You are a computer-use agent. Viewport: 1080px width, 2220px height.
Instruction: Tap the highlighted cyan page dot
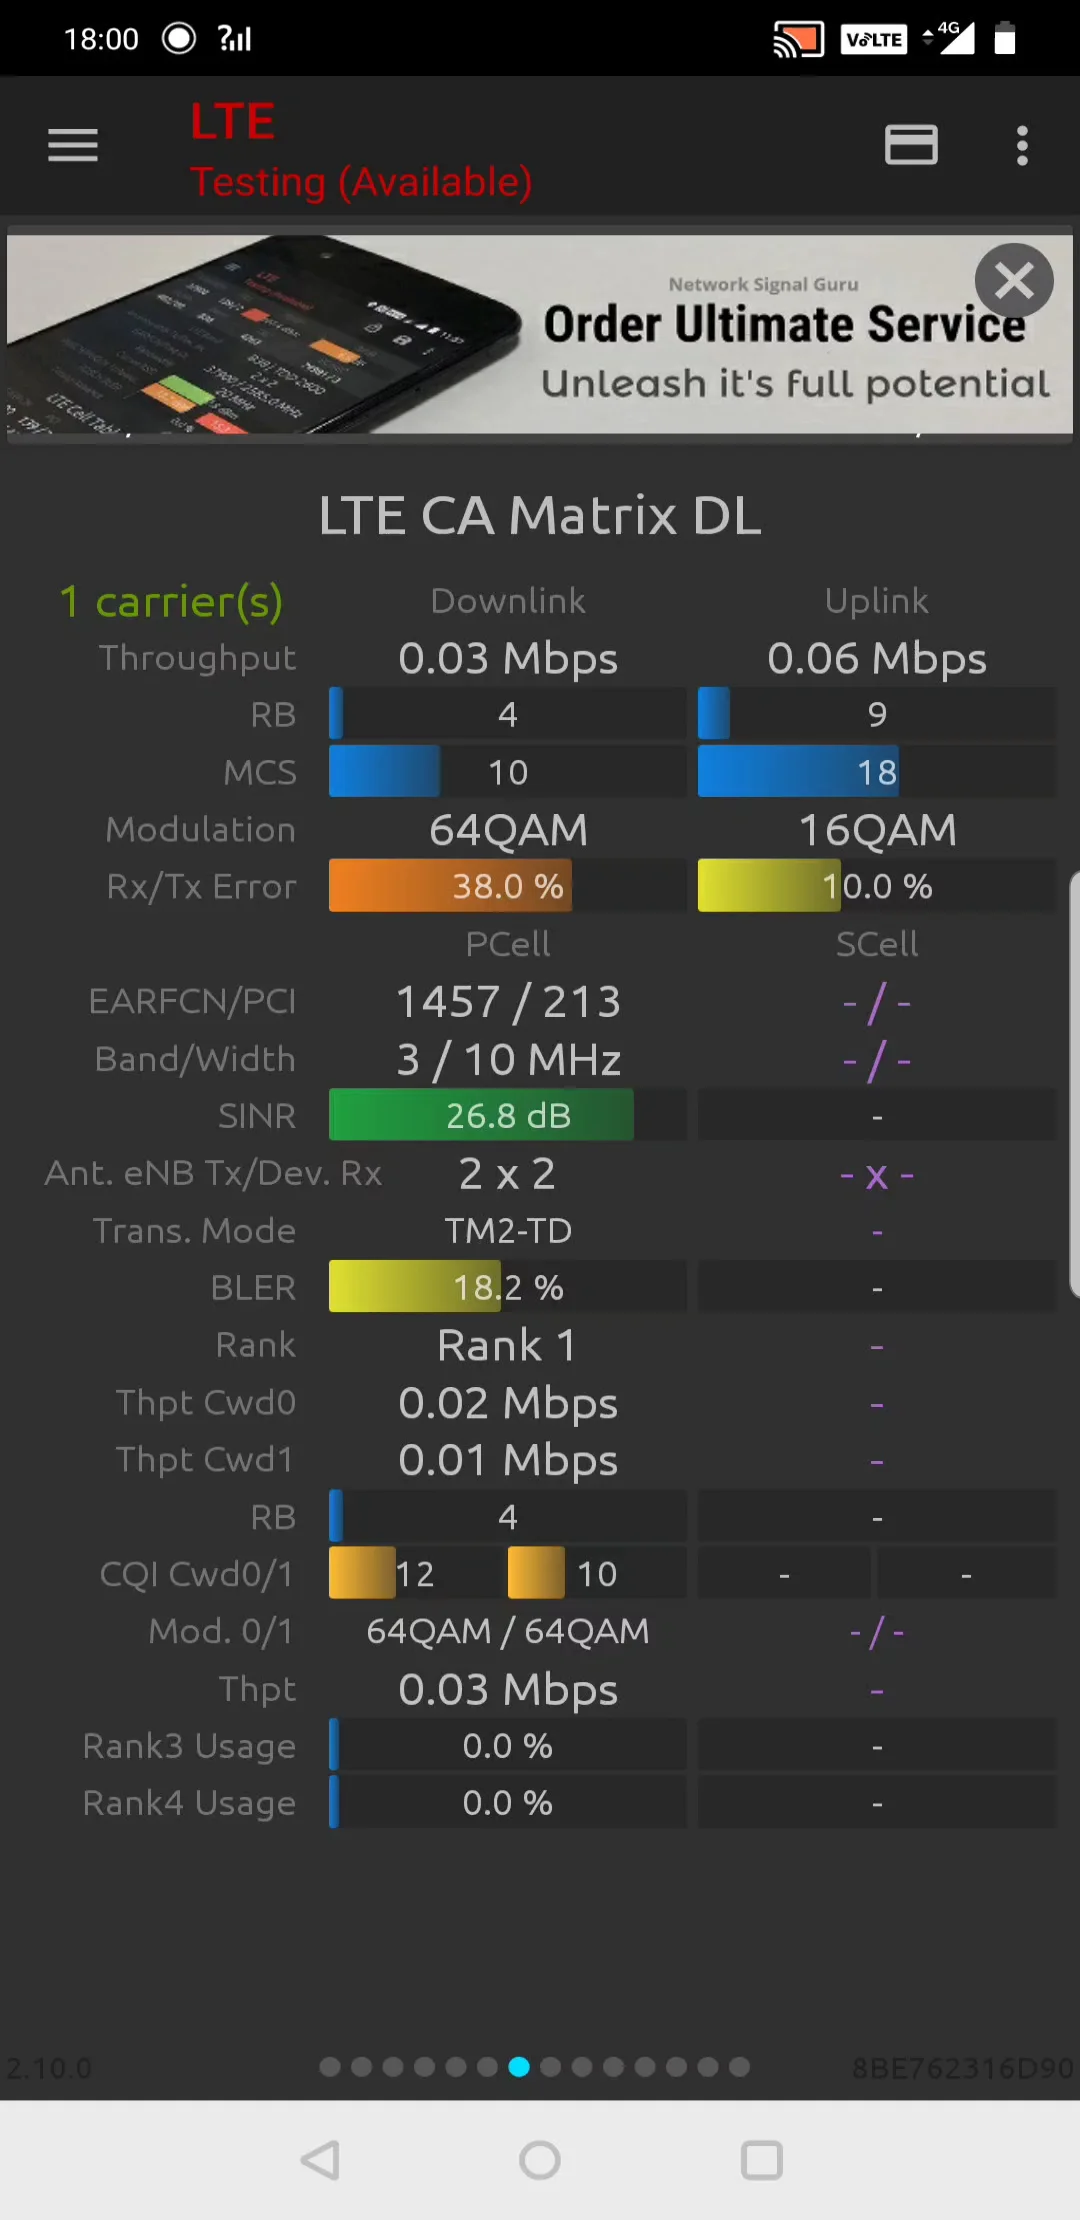[x=519, y=2067]
